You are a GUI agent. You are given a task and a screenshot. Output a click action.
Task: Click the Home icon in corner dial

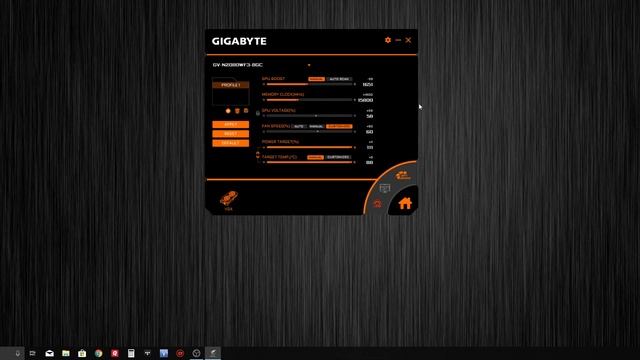[405, 203]
